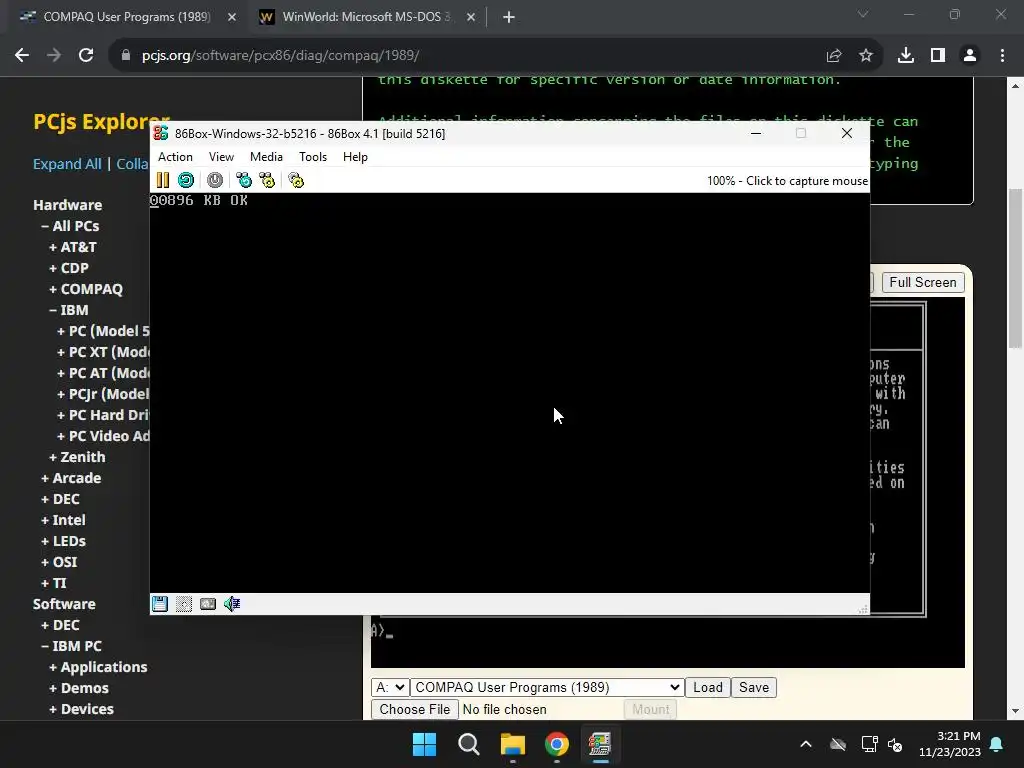Switch to COMPAQ User Programs tab
This screenshot has height=768, width=1024.
127,17
